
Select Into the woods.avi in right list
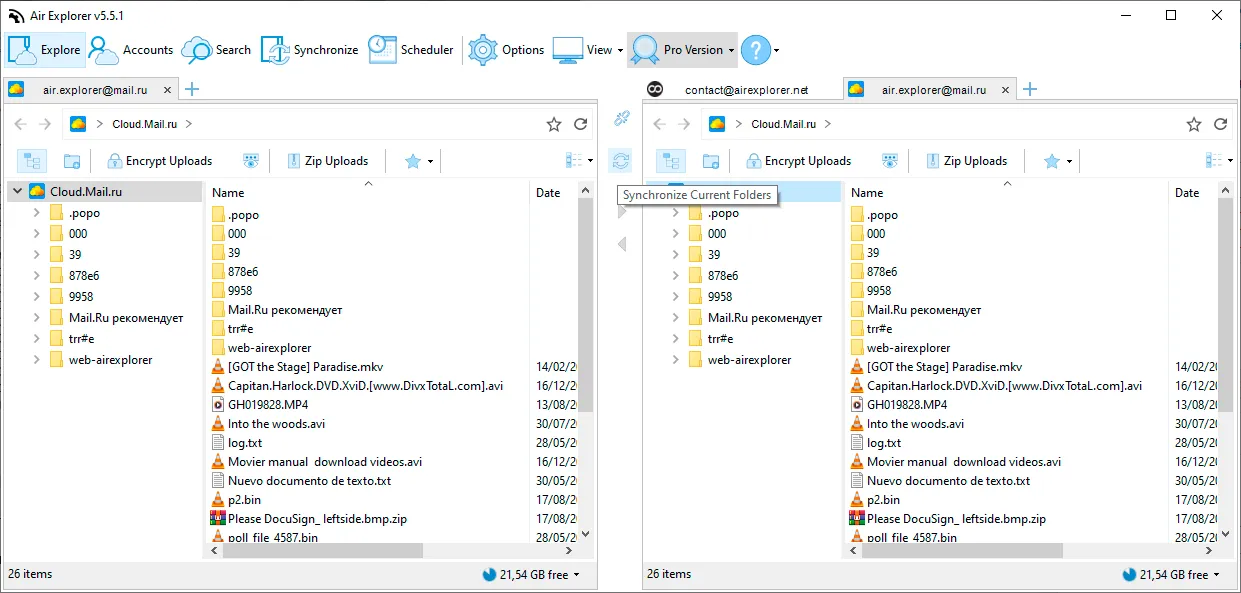pyautogui.click(x=915, y=424)
